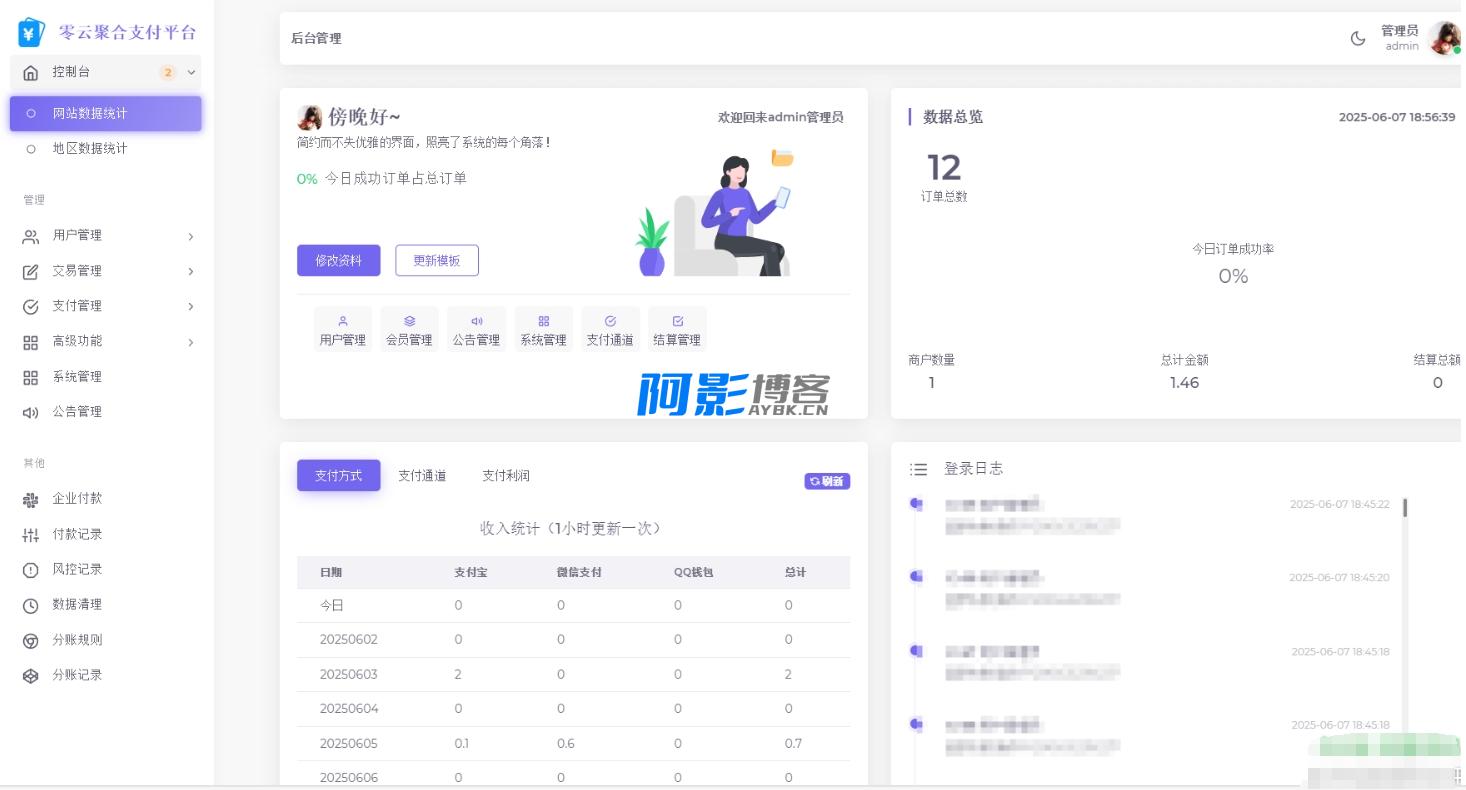Click the login log scrollbar
This screenshot has height=790, width=1466.
(1405, 508)
